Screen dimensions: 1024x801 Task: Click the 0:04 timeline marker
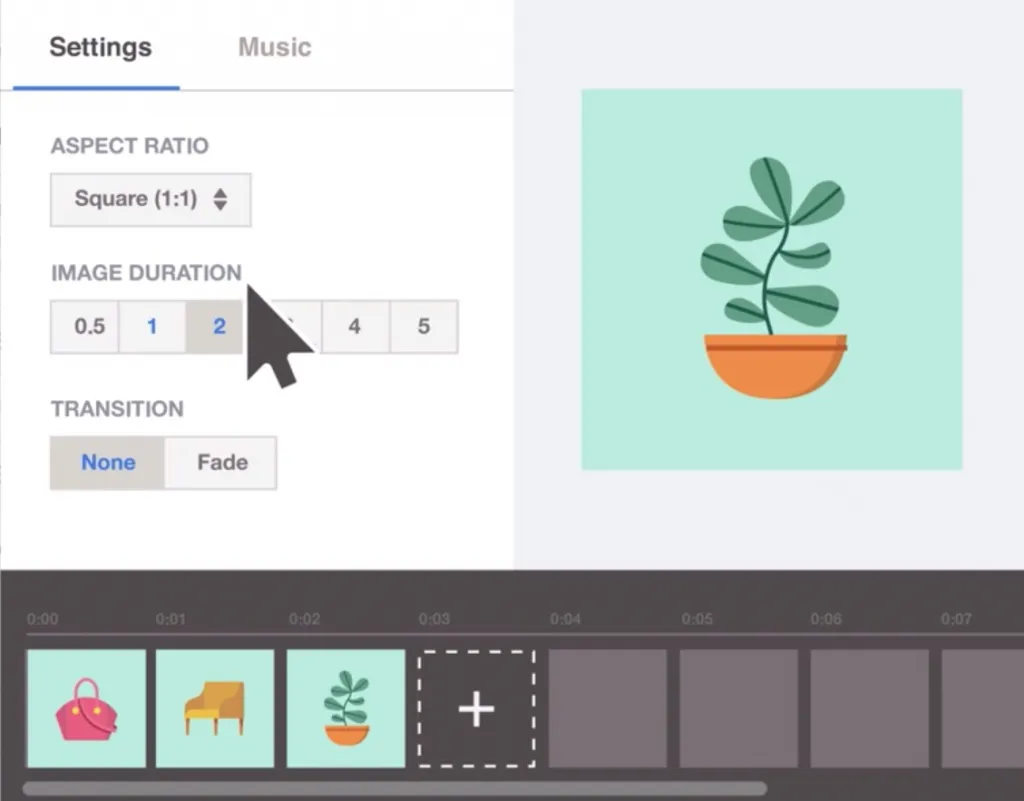click(x=565, y=620)
